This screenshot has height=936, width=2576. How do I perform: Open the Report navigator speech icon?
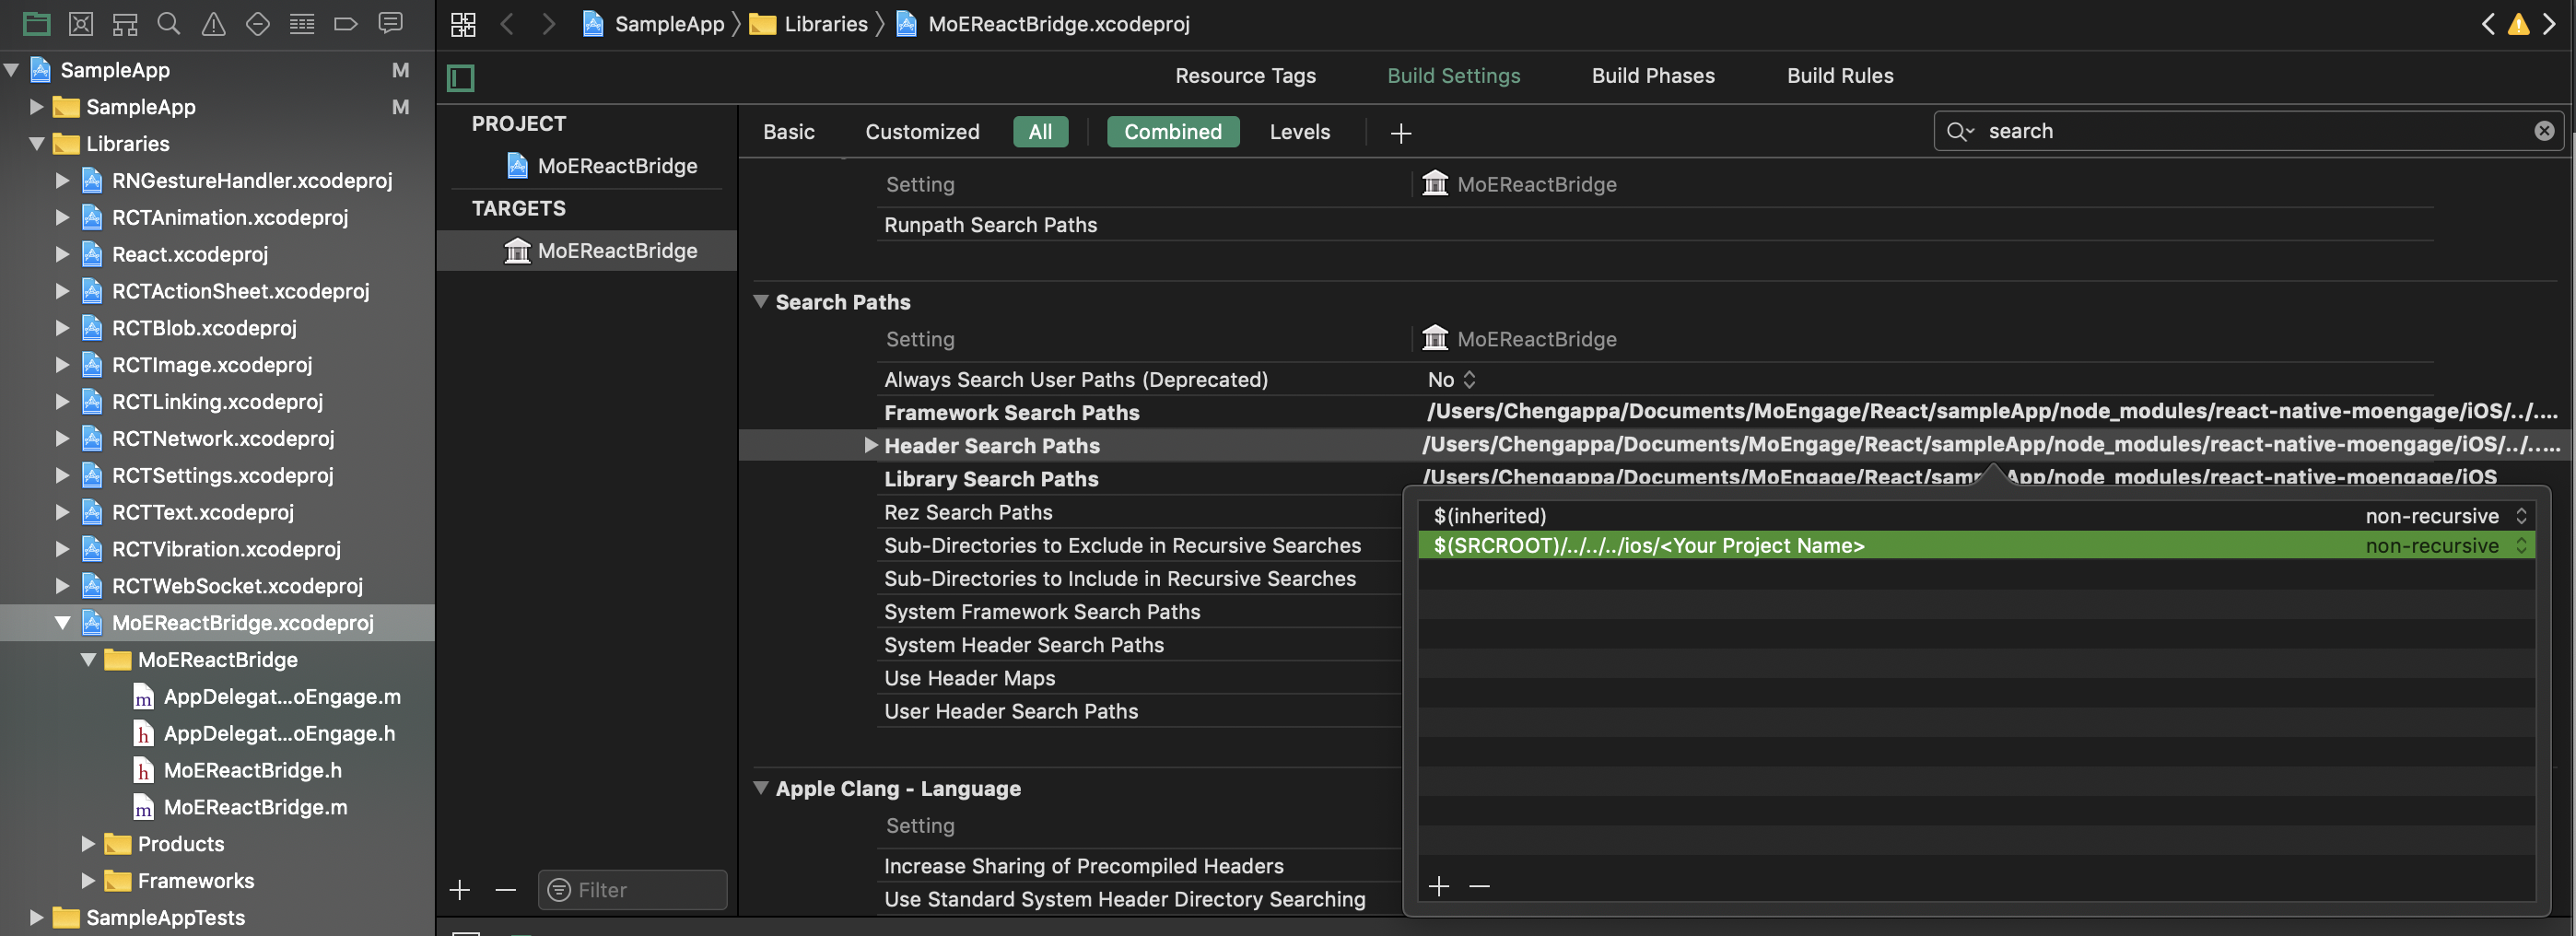390,23
